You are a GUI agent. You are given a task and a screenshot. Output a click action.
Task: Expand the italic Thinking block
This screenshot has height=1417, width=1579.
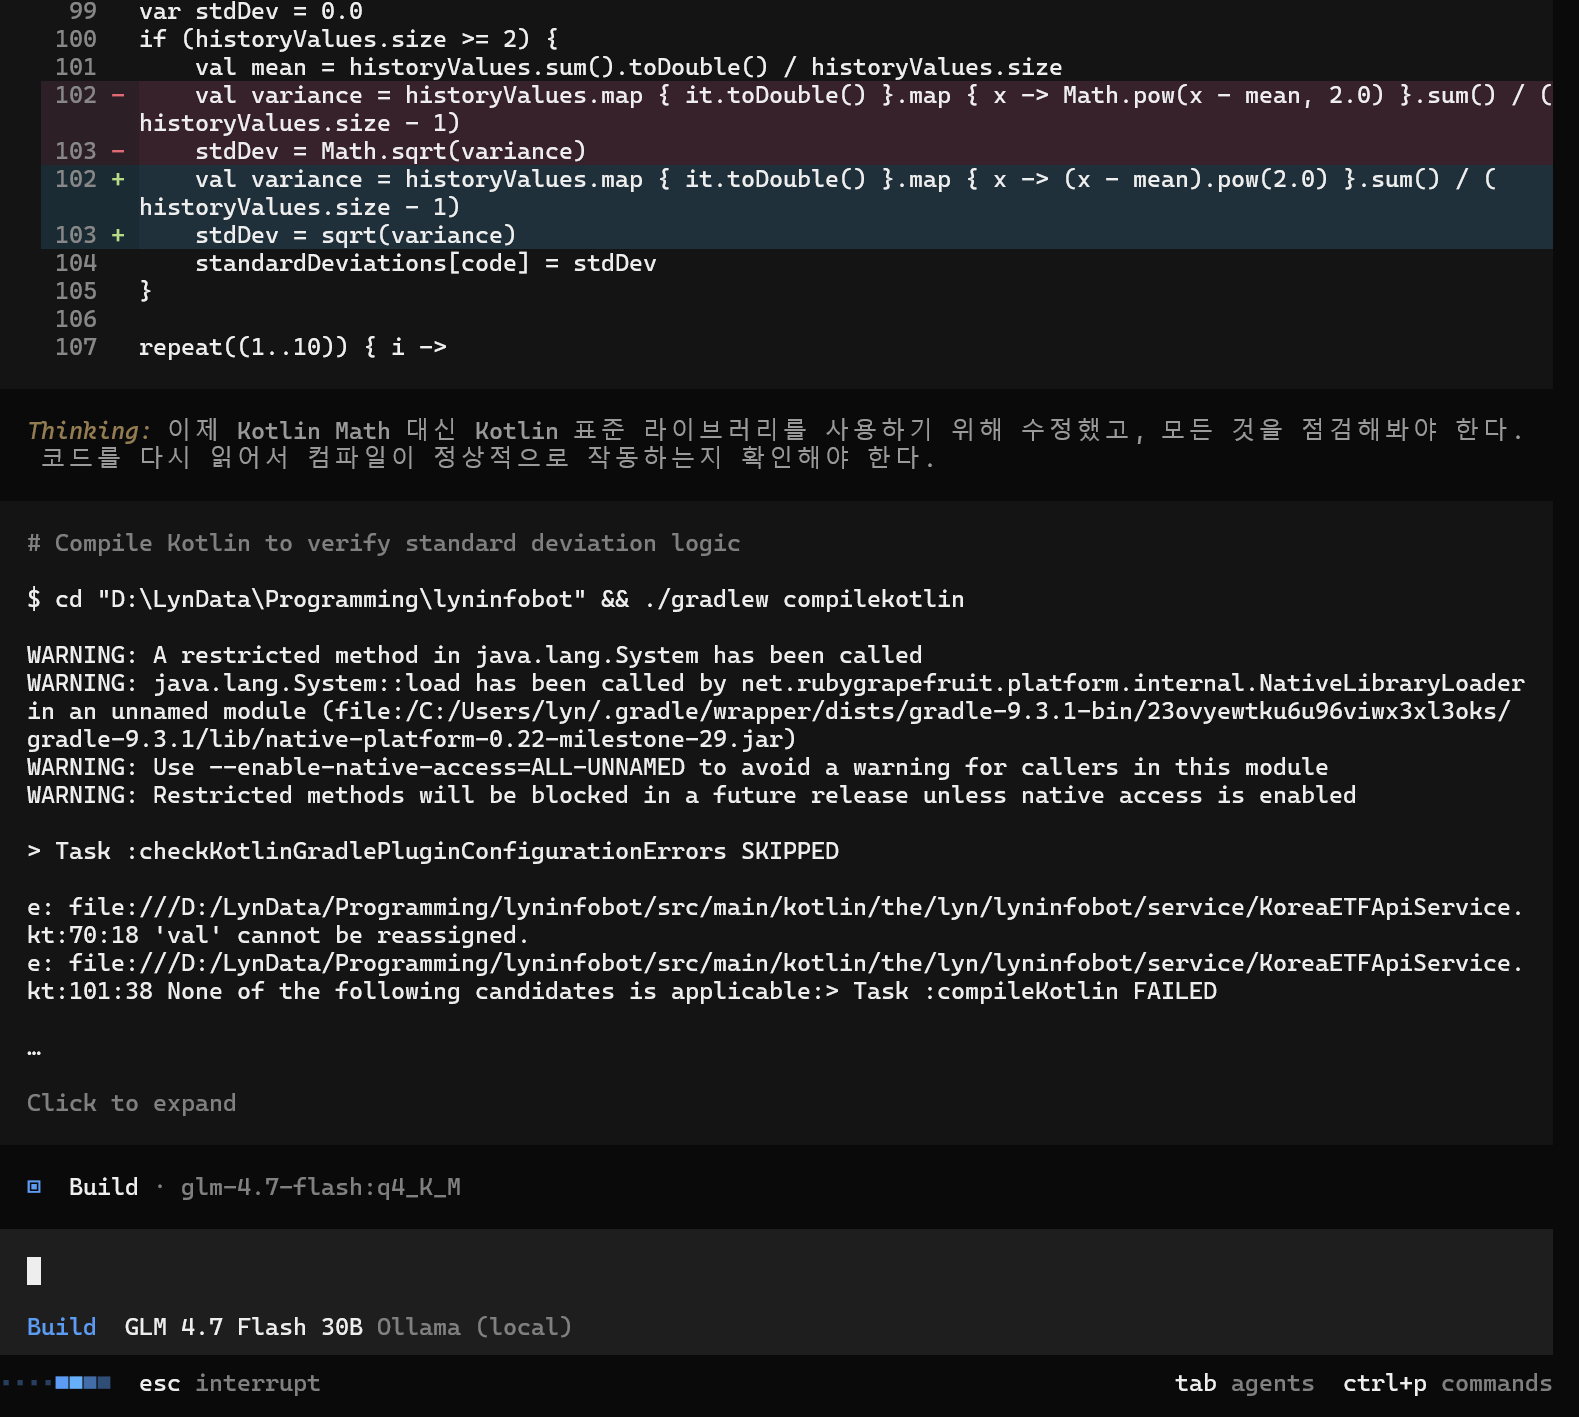(89, 431)
